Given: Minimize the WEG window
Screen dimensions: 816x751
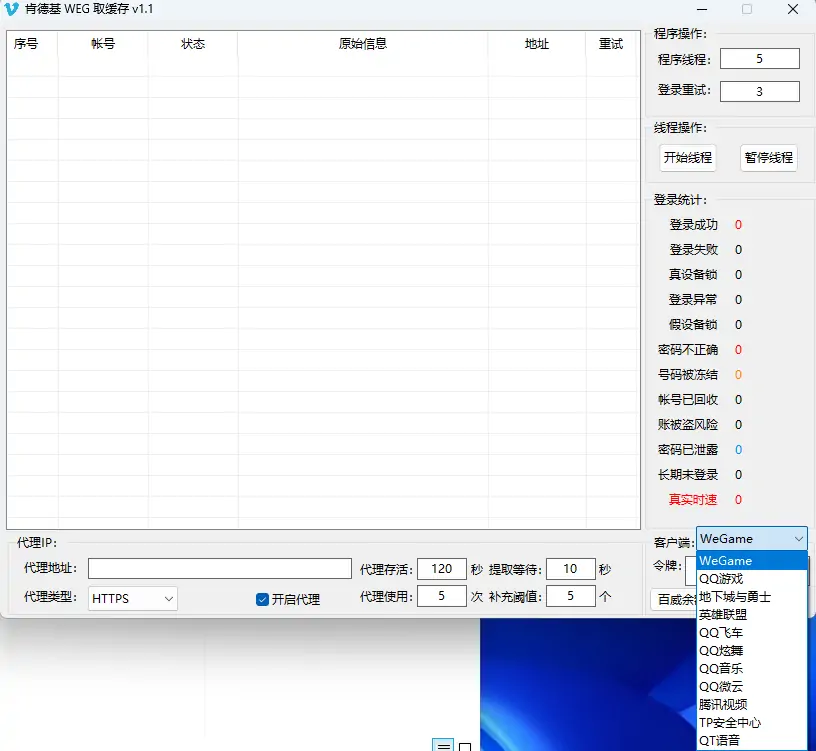Looking at the screenshot, I should pyautogui.click(x=702, y=9).
